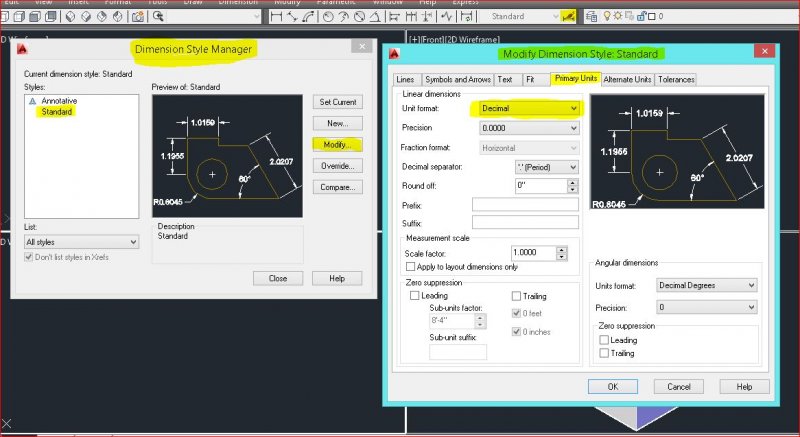Switch to the Alternate Units tab
Screen dimensions: 800x437
(x=627, y=80)
